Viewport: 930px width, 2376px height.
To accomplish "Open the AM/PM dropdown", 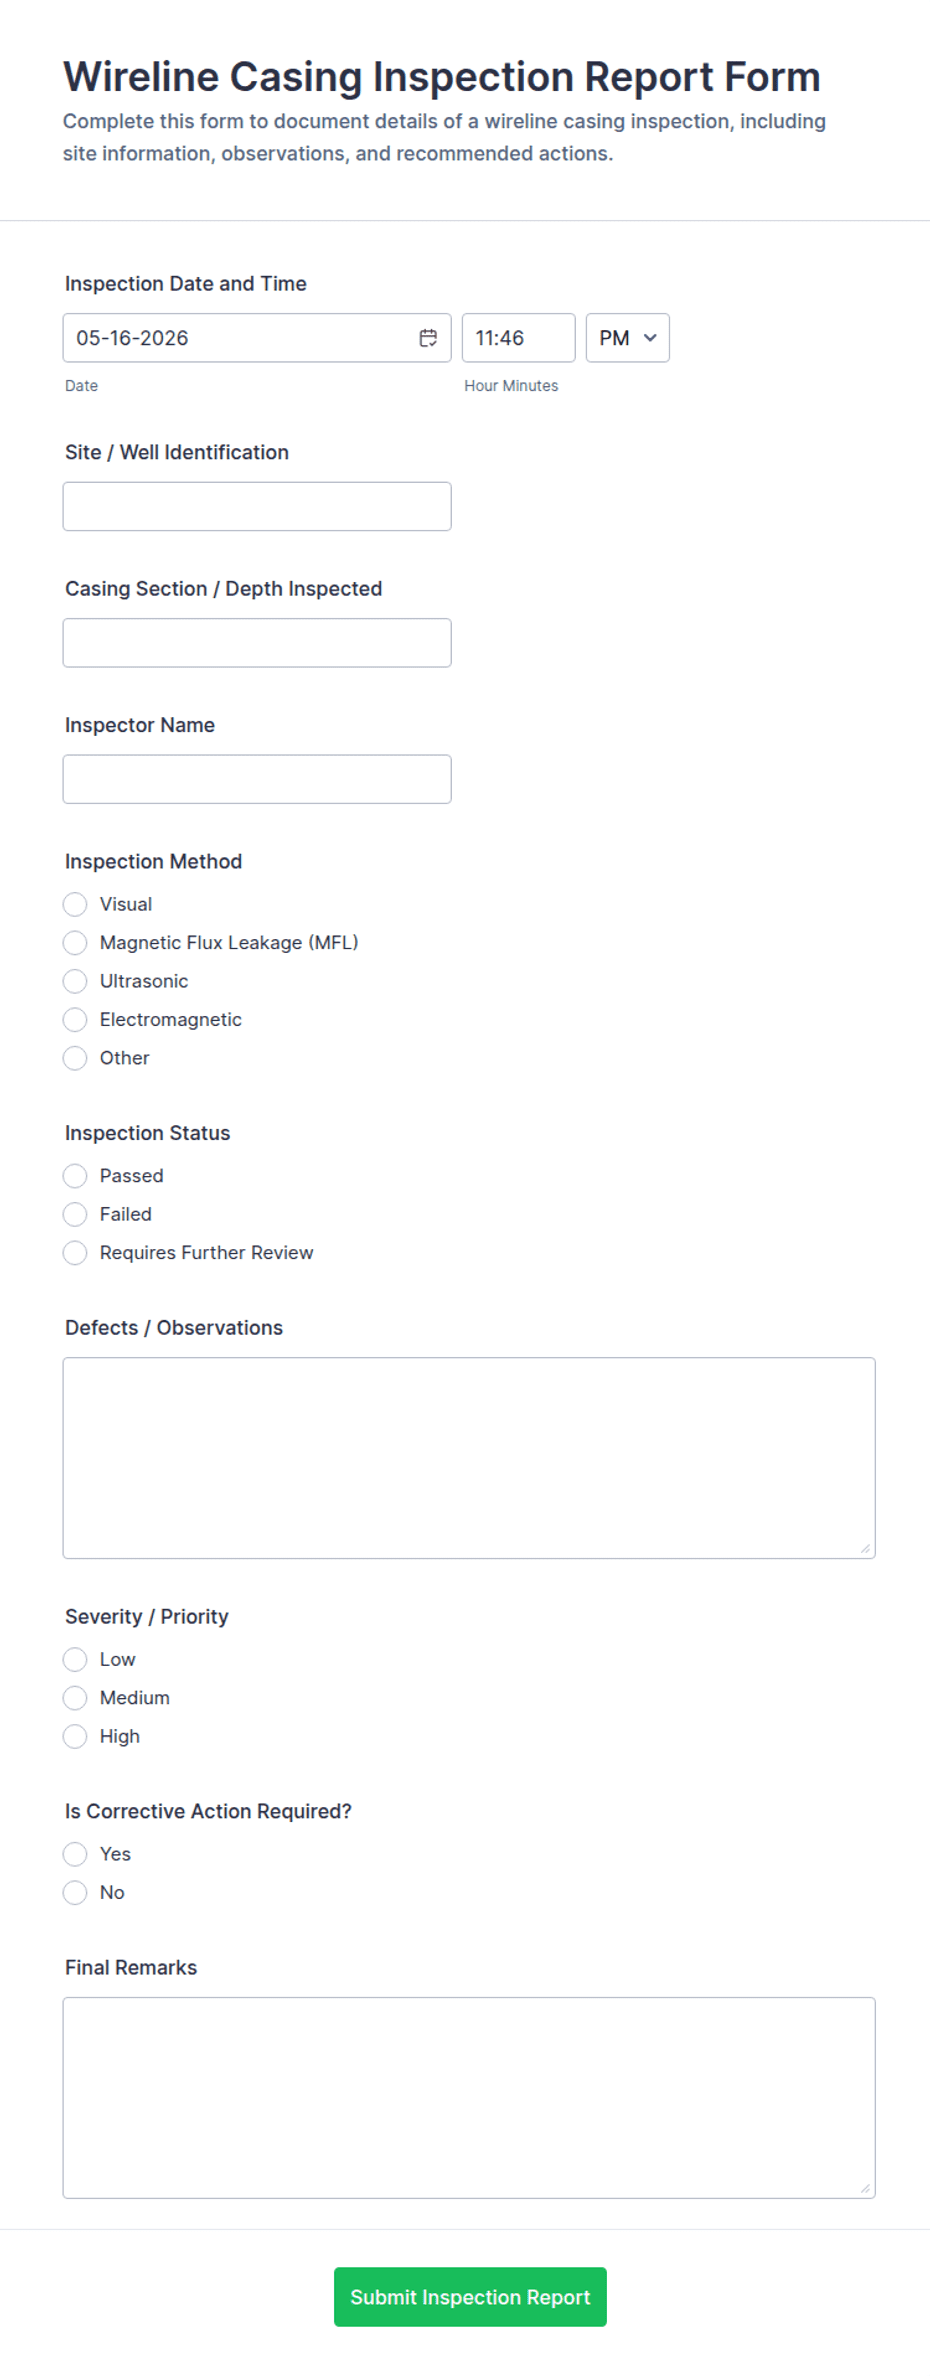I will pos(627,338).
